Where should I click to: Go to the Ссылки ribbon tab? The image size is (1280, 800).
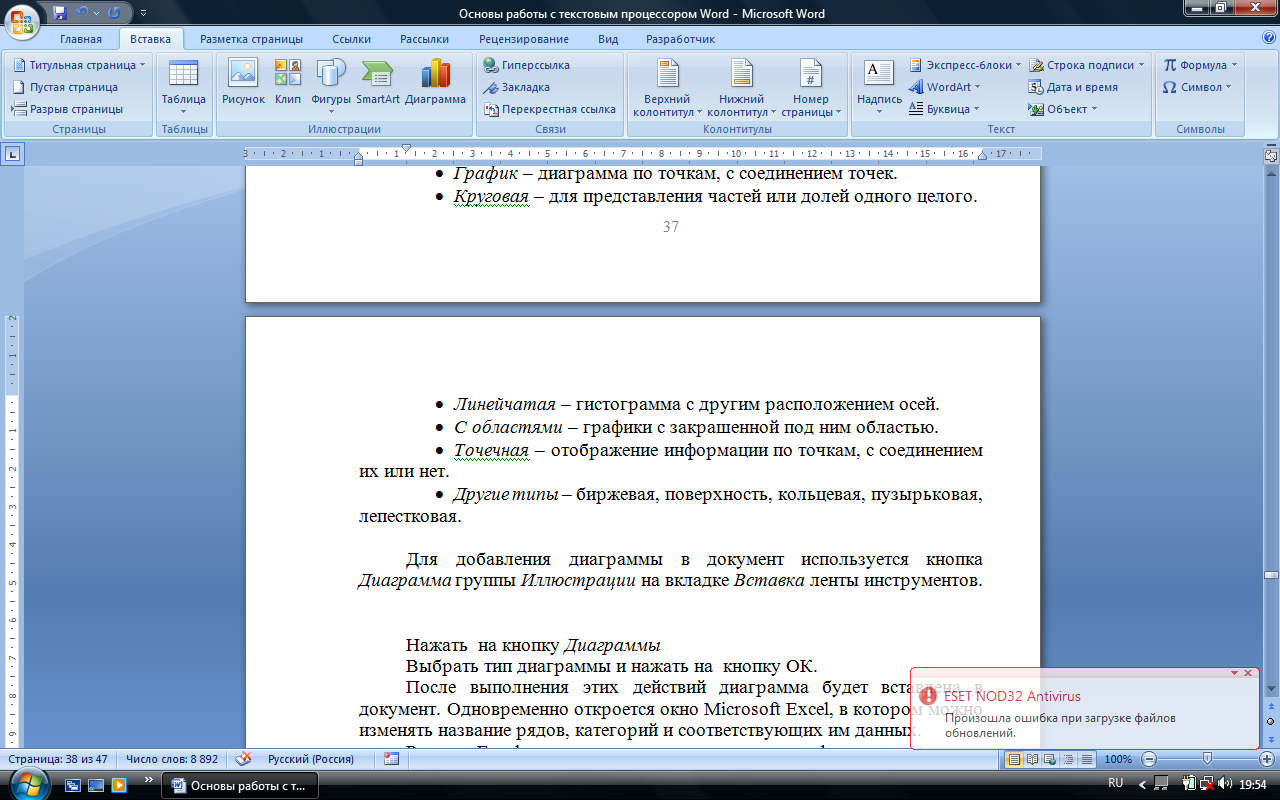(x=351, y=39)
